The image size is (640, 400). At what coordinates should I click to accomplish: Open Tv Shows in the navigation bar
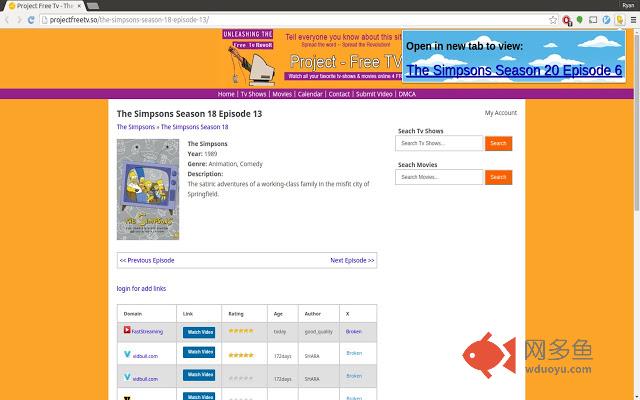pos(253,94)
